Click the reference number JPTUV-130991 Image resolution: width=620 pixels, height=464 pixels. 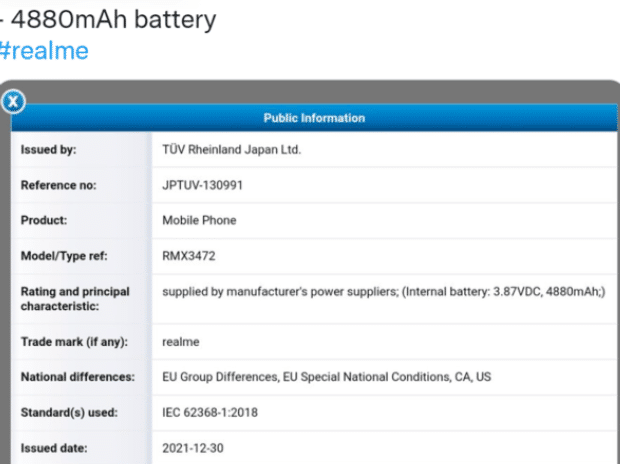[x=202, y=185]
